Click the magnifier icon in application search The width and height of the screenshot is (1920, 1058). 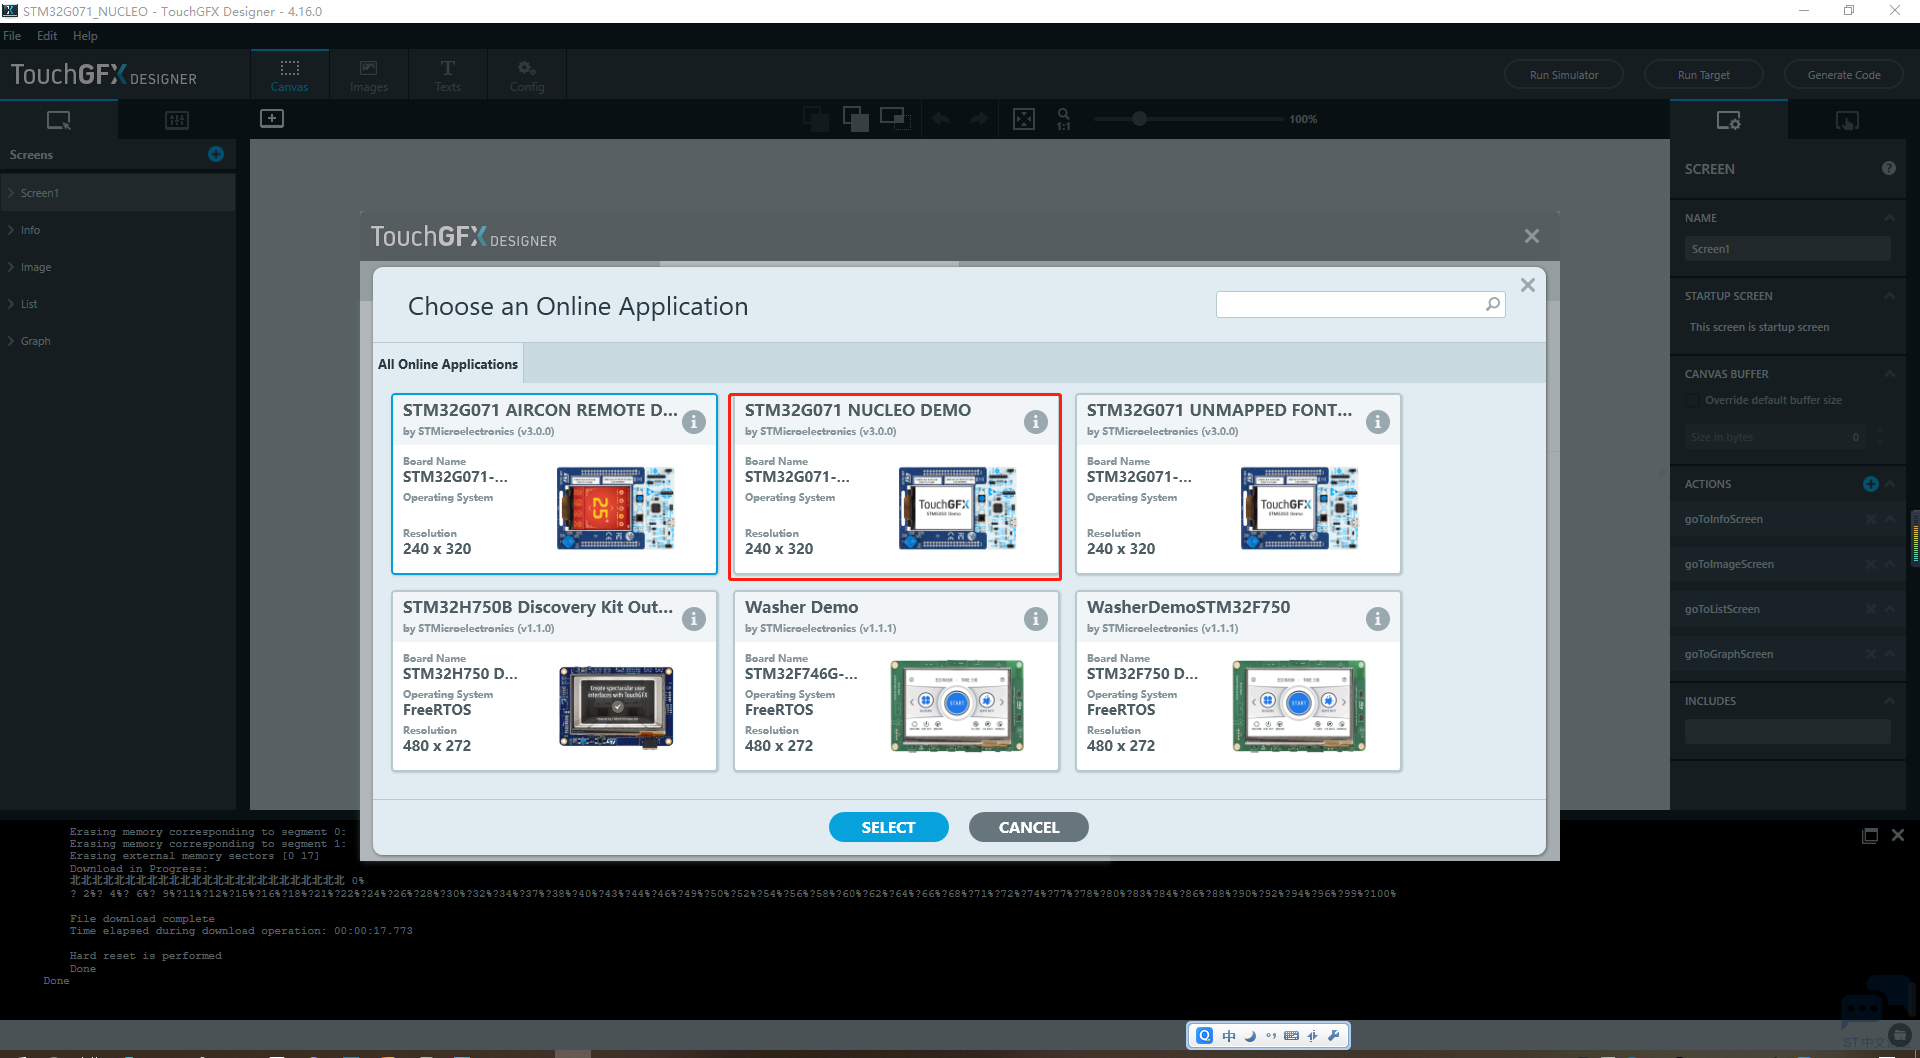point(1493,304)
